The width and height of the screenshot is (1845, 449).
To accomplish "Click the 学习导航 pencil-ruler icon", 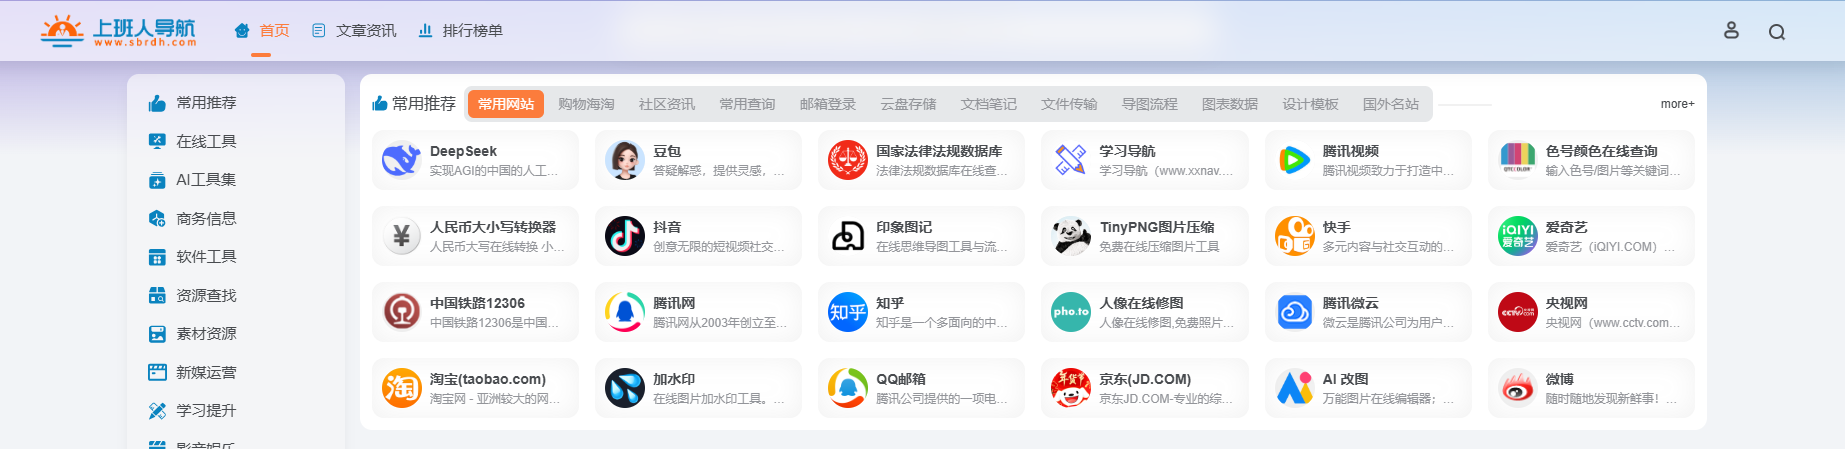I will [1071, 160].
